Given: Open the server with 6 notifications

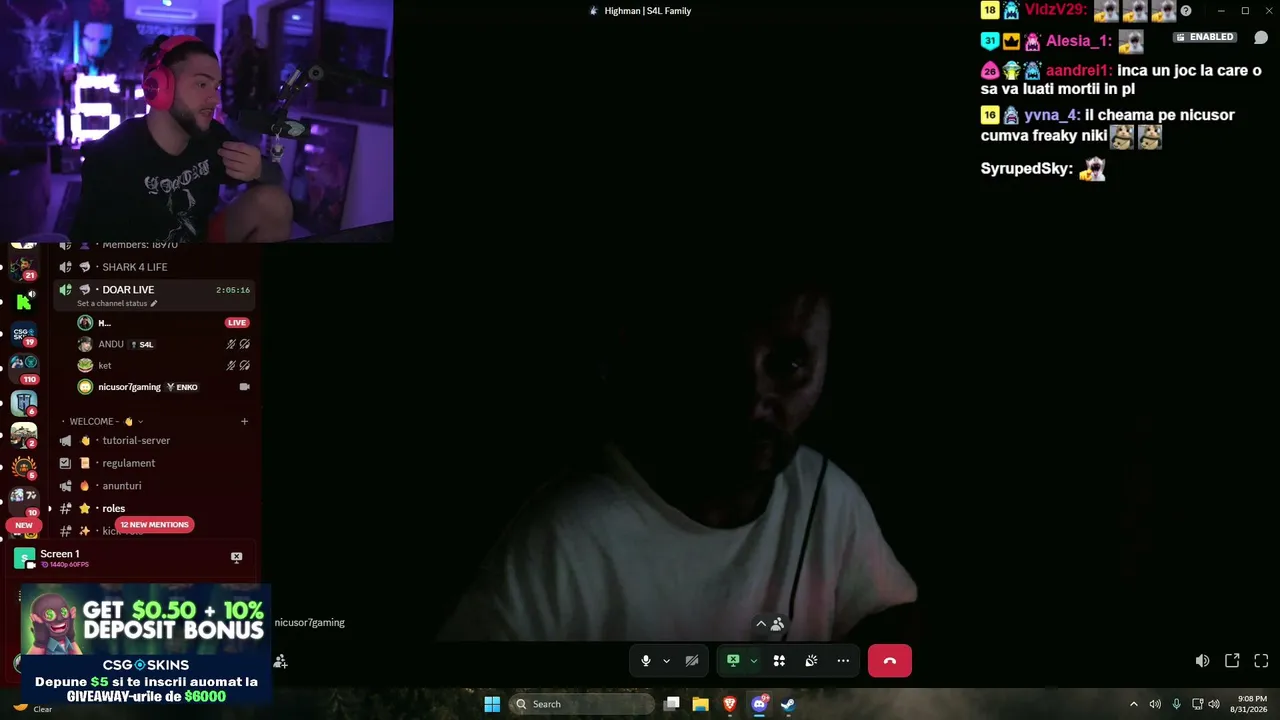Looking at the screenshot, I should 24,403.
